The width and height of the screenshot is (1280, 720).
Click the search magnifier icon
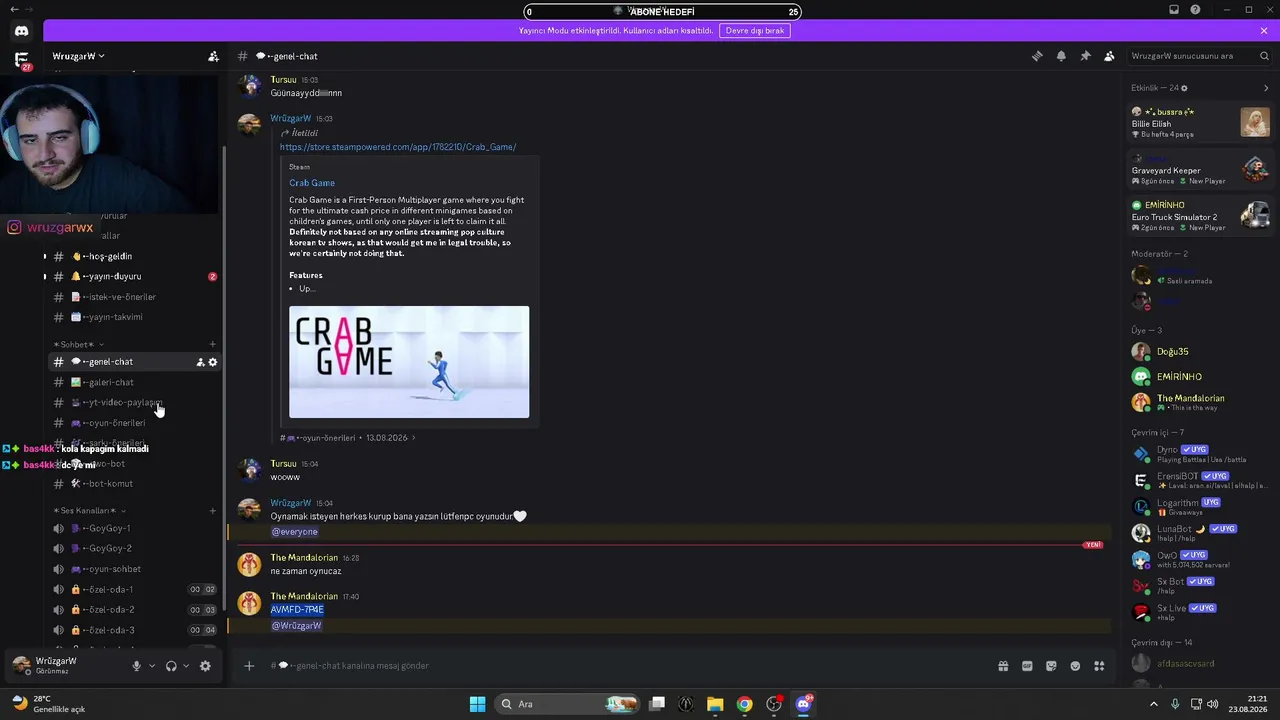(x=1264, y=56)
